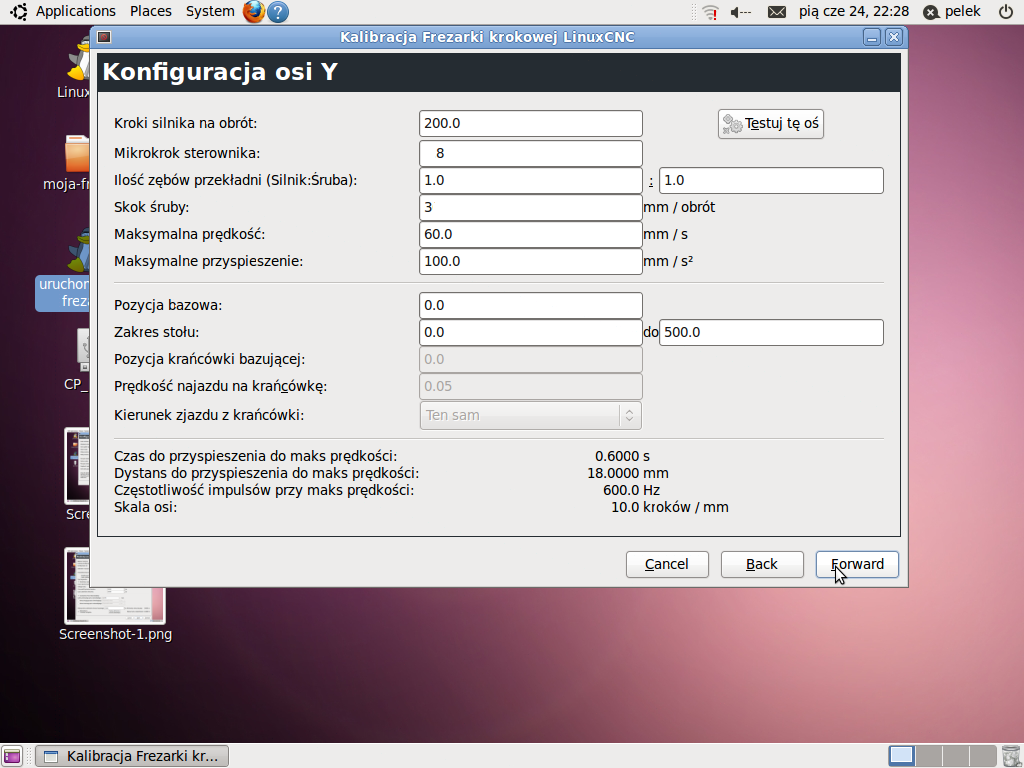Click the Back button
Viewport: 1024px width, 768px height.
pos(762,564)
